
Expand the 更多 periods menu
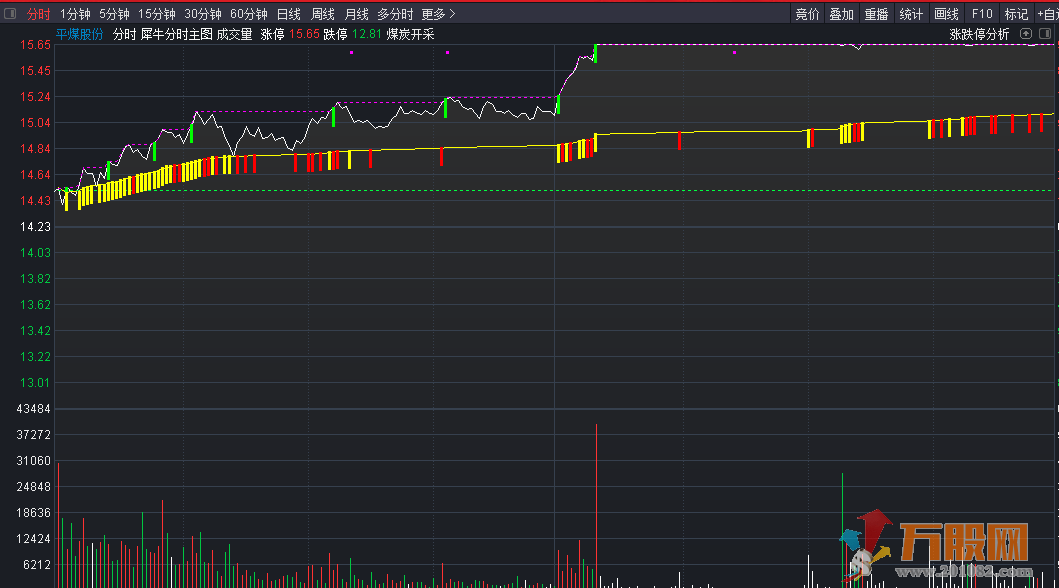pos(438,14)
